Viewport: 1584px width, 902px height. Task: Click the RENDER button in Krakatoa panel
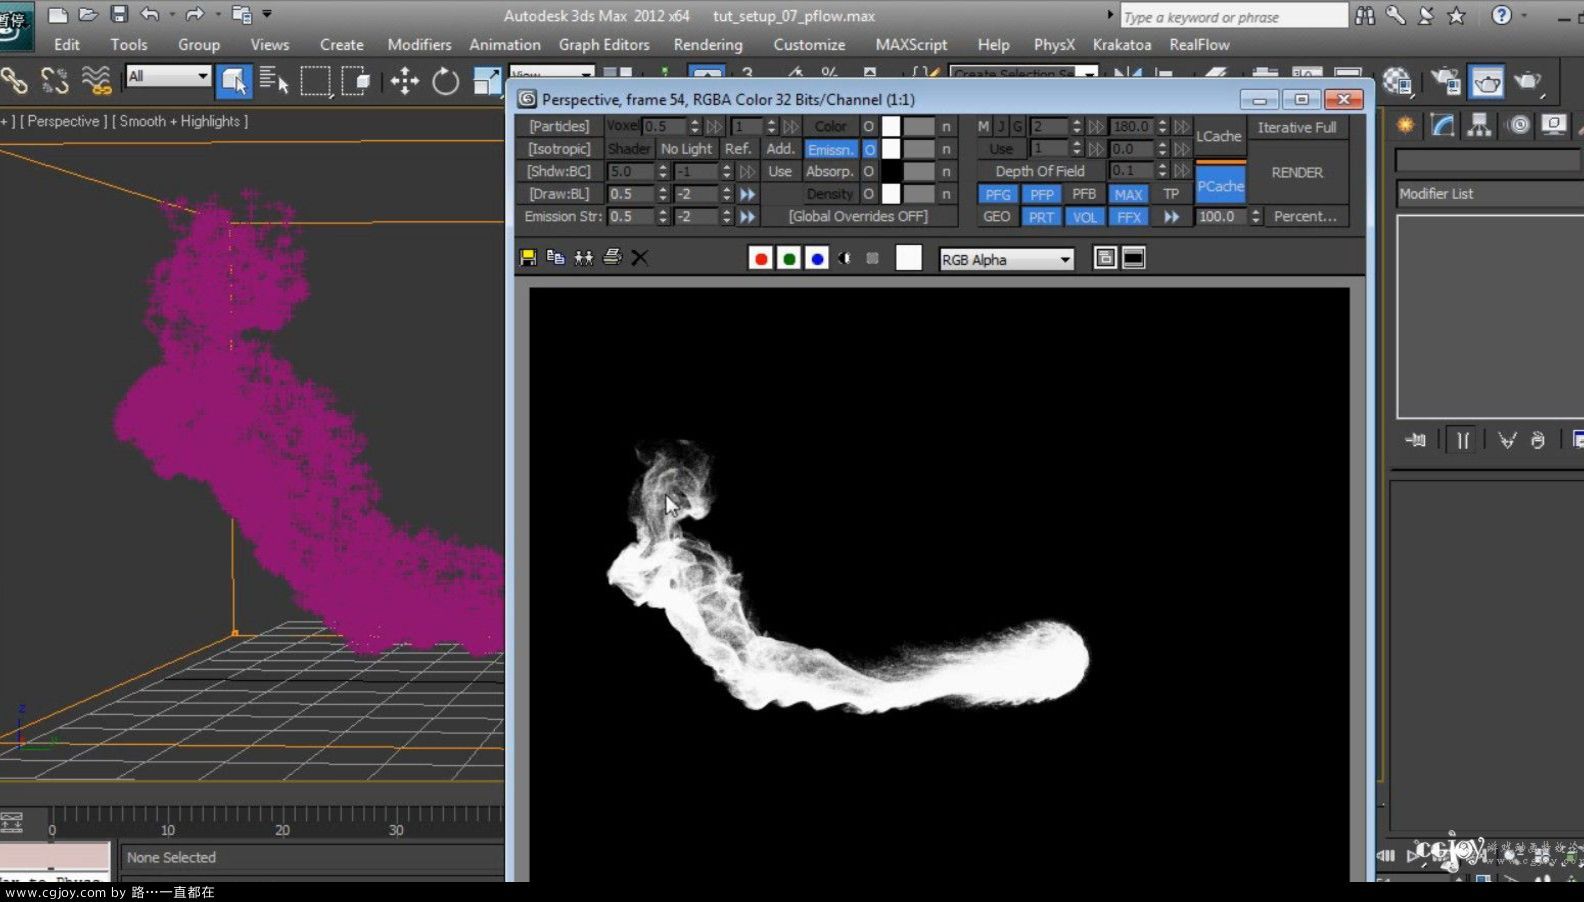(x=1297, y=173)
